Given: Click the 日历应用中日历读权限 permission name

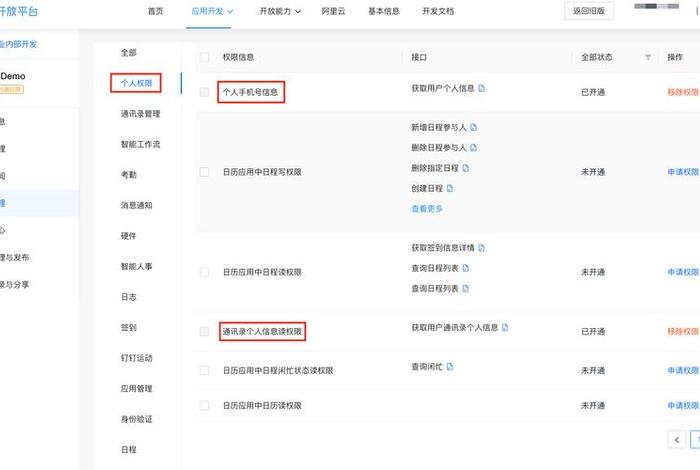Looking at the screenshot, I should click(262, 405).
